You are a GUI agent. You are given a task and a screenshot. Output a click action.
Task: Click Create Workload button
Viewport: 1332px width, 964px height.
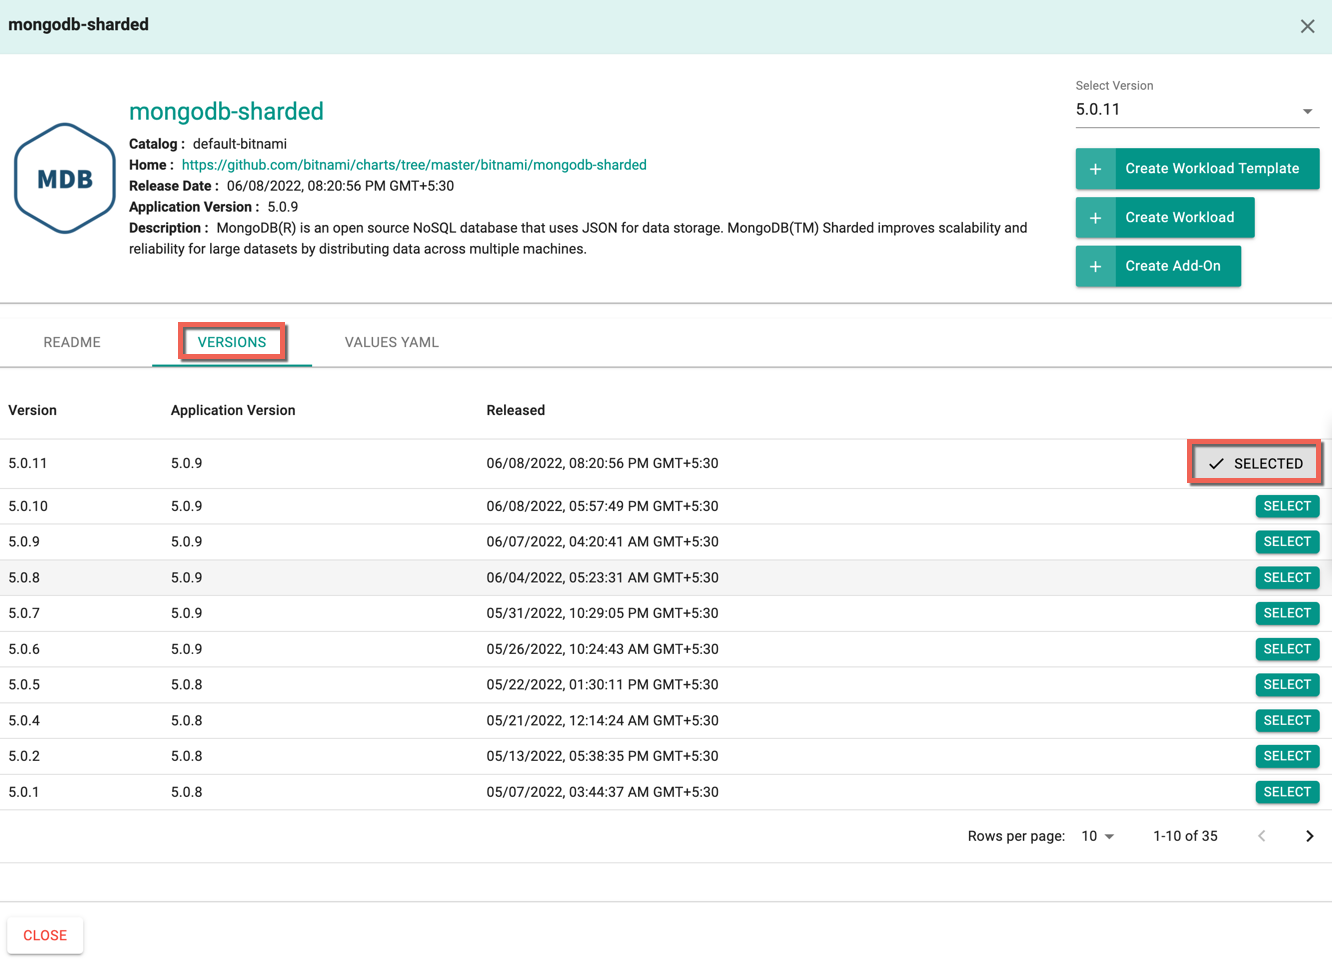tap(1165, 217)
